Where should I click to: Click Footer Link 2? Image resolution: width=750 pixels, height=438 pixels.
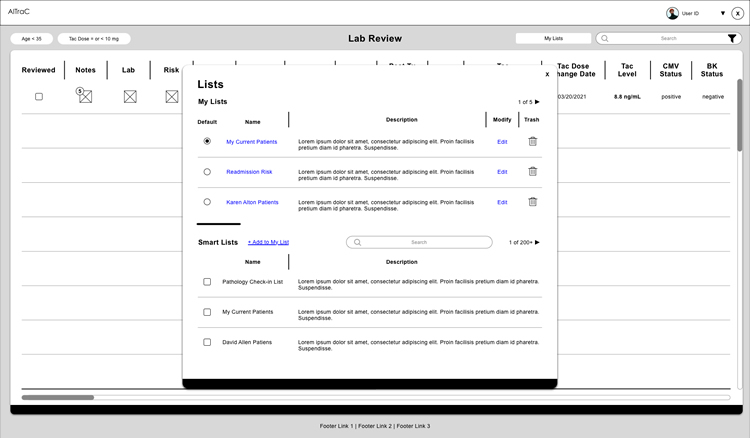coord(375,426)
